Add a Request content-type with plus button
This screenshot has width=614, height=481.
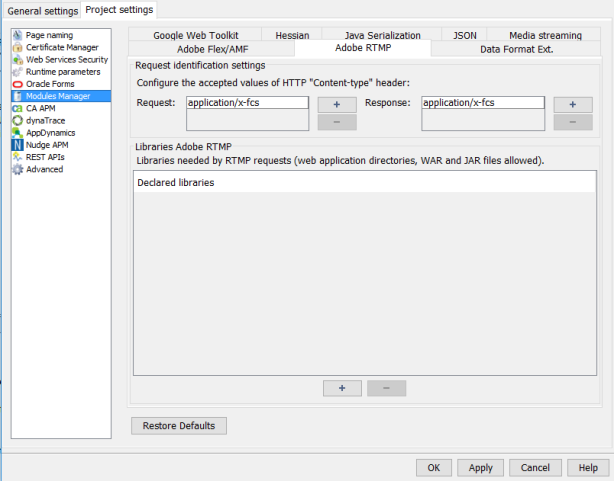click(337, 105)
